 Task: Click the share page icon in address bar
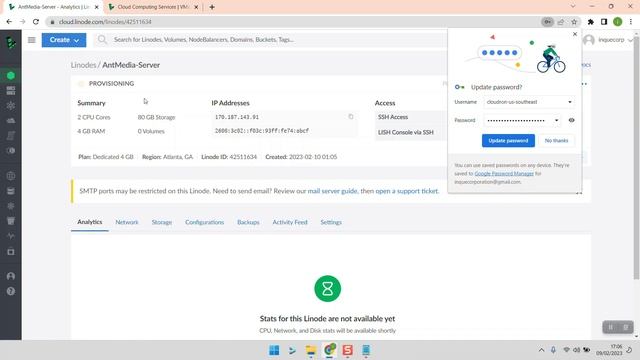561,22
